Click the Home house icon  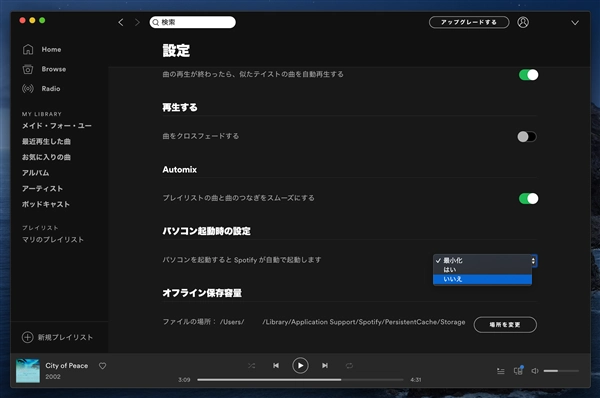tap(28, 49)
